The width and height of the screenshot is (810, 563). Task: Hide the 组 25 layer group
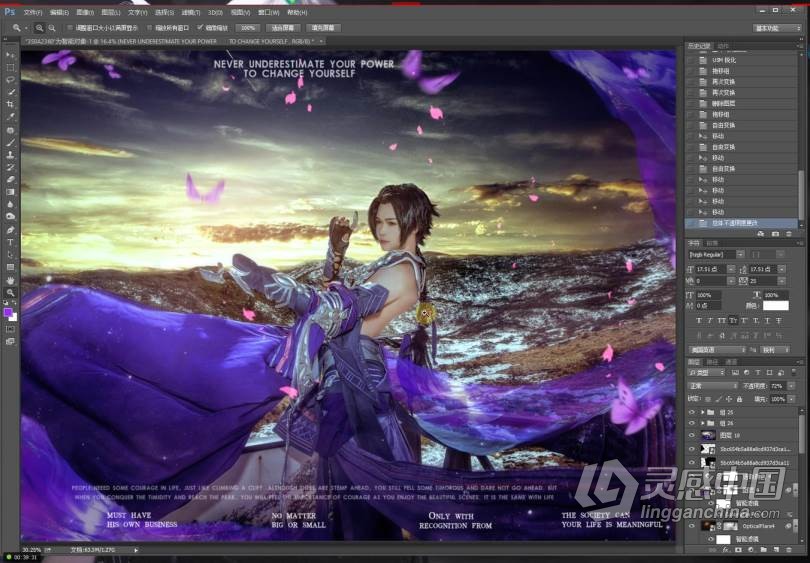click(692, 412)
